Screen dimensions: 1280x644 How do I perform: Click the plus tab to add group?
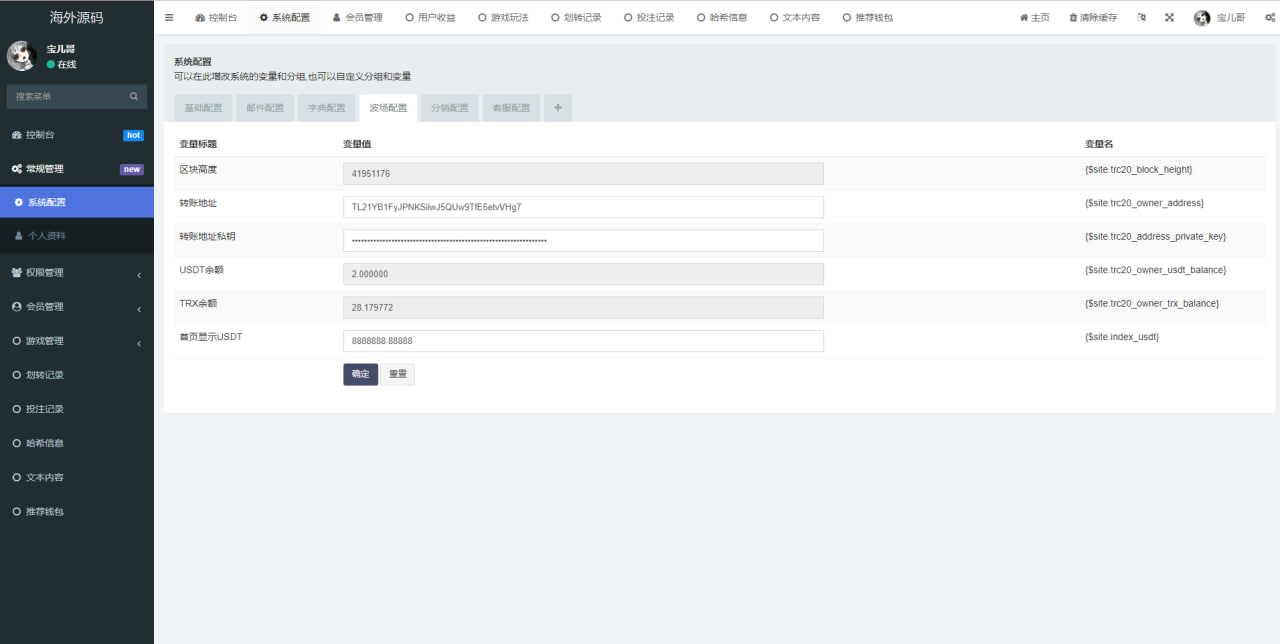(557, 108)
